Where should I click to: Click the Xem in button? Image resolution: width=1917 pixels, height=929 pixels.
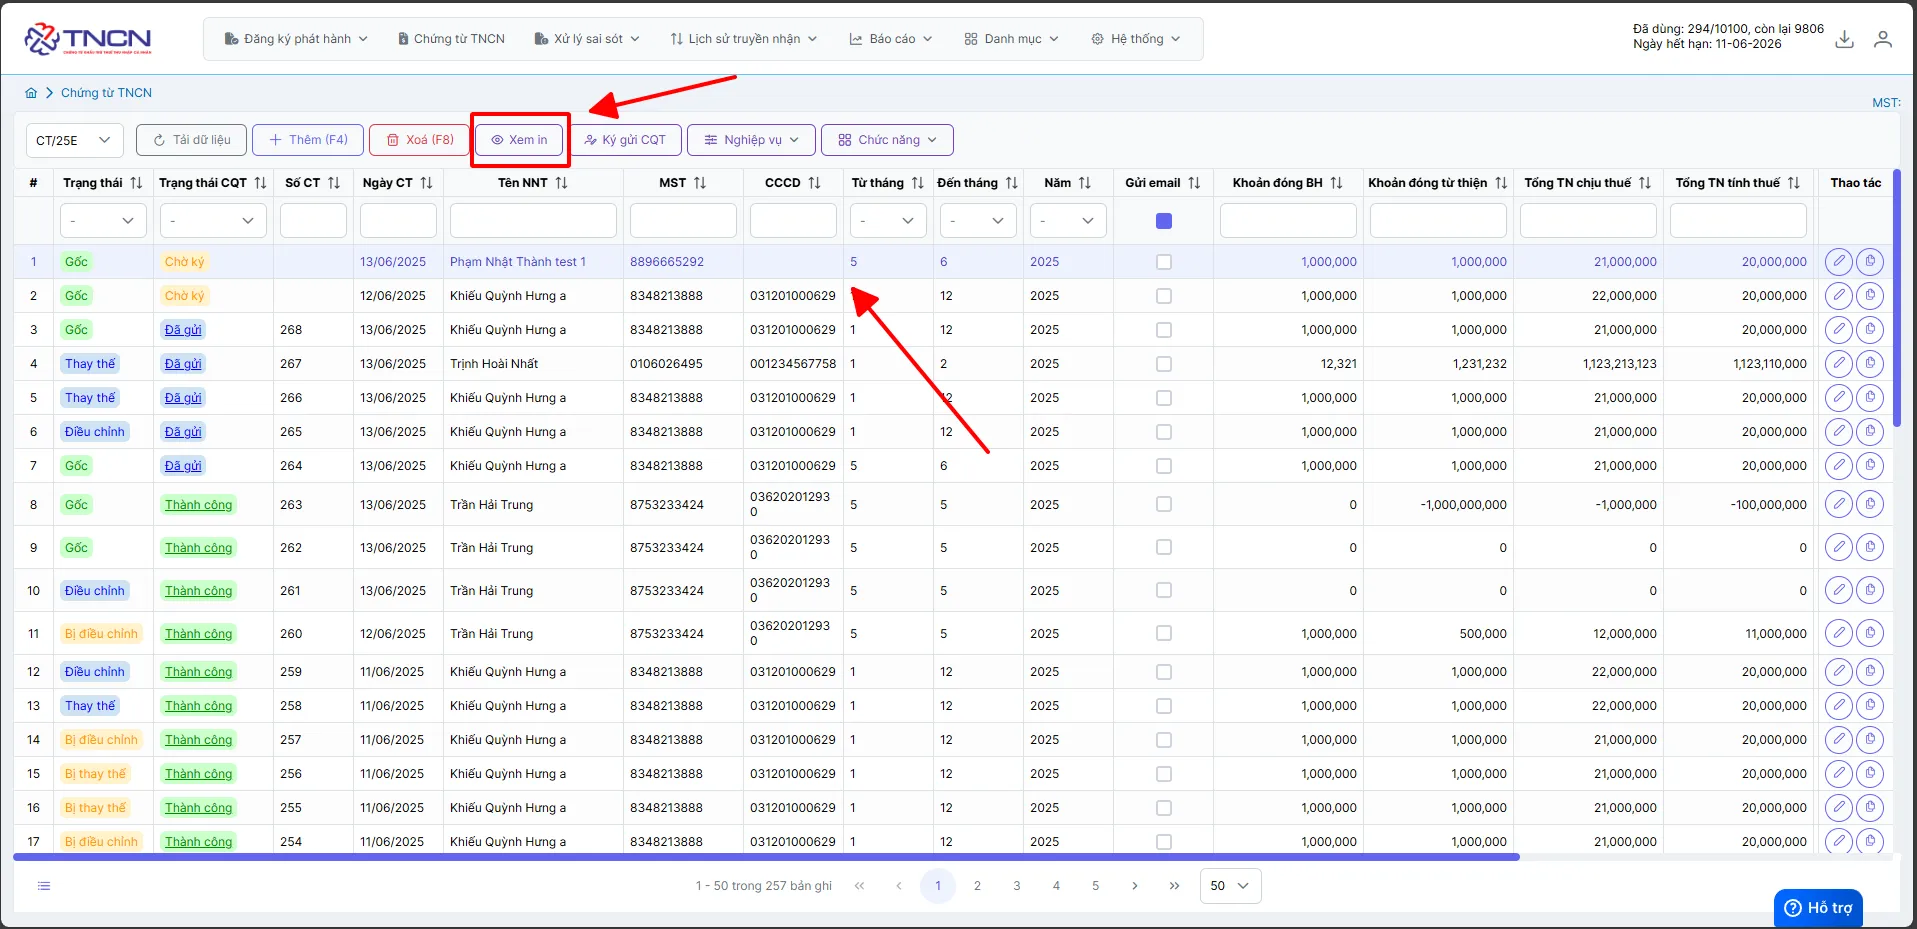[519, 140]
